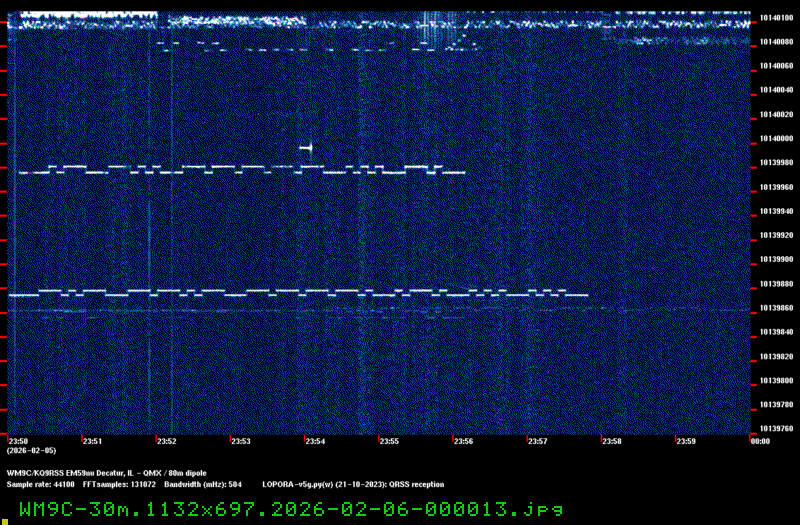Click the 10139880 frequency label
The image size is (800, 525).
coord(776,284)
